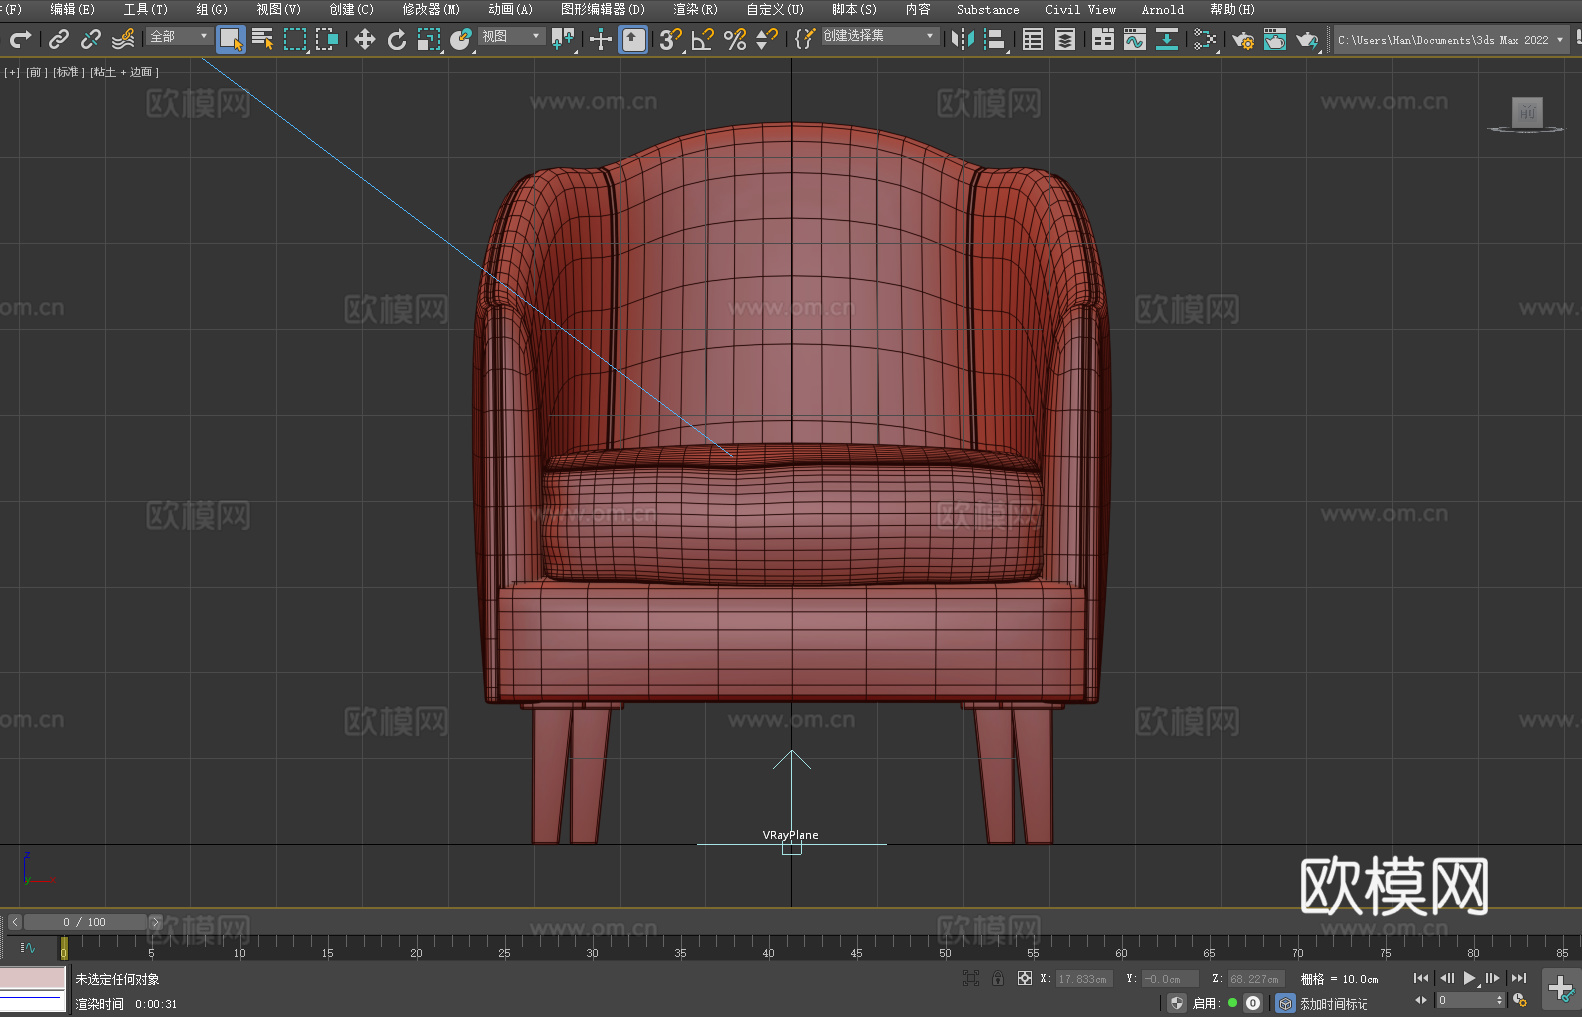1582x1017 pixels.
Task: Select the Unlink selection tool
Action: (x=91, y=39)
